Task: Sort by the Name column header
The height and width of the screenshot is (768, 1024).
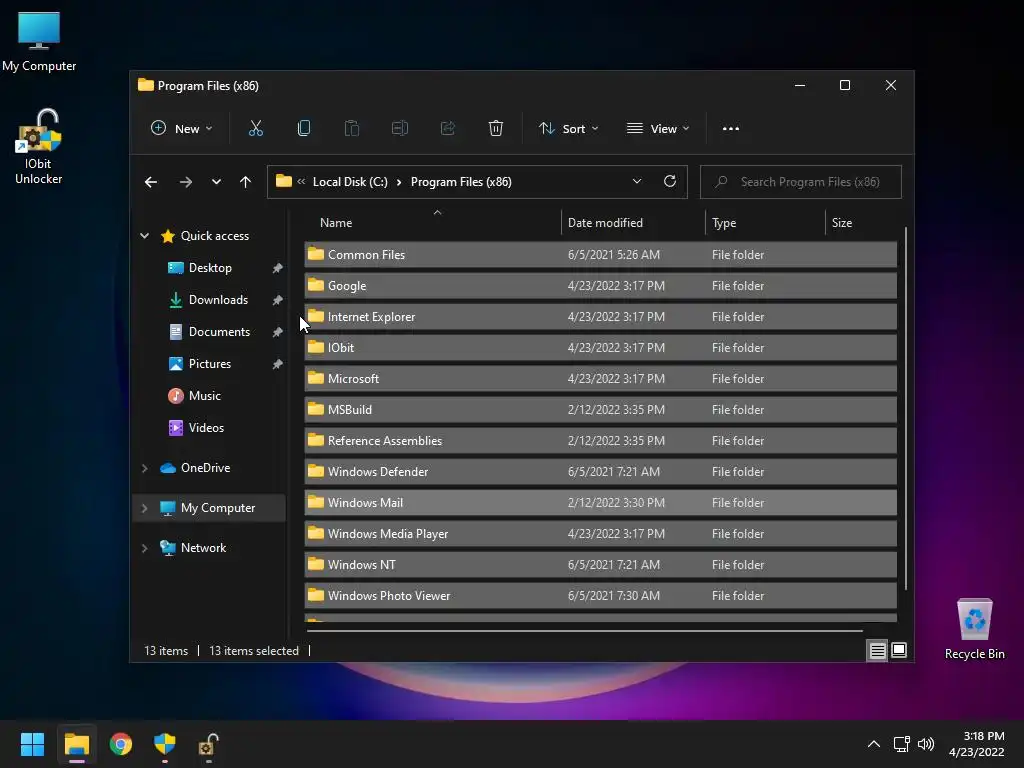Action: (x=432, y=223)
